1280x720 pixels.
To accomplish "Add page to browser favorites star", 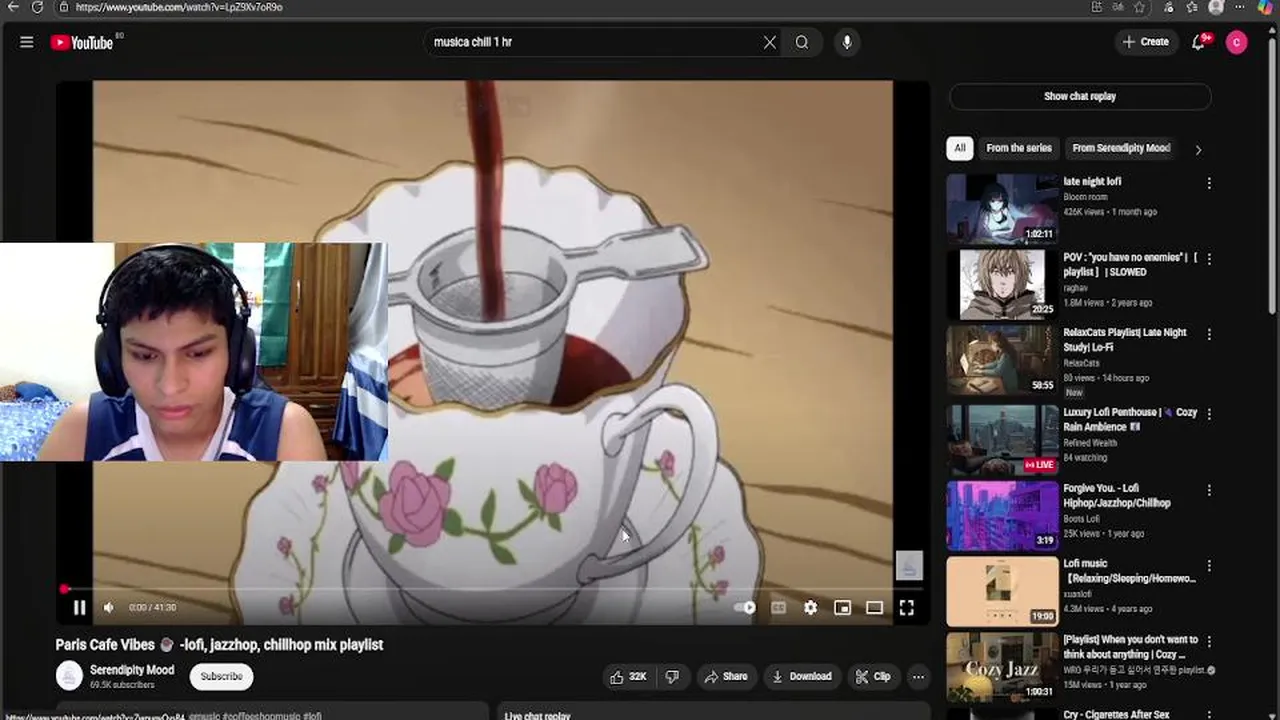I will pos(1139,7).
